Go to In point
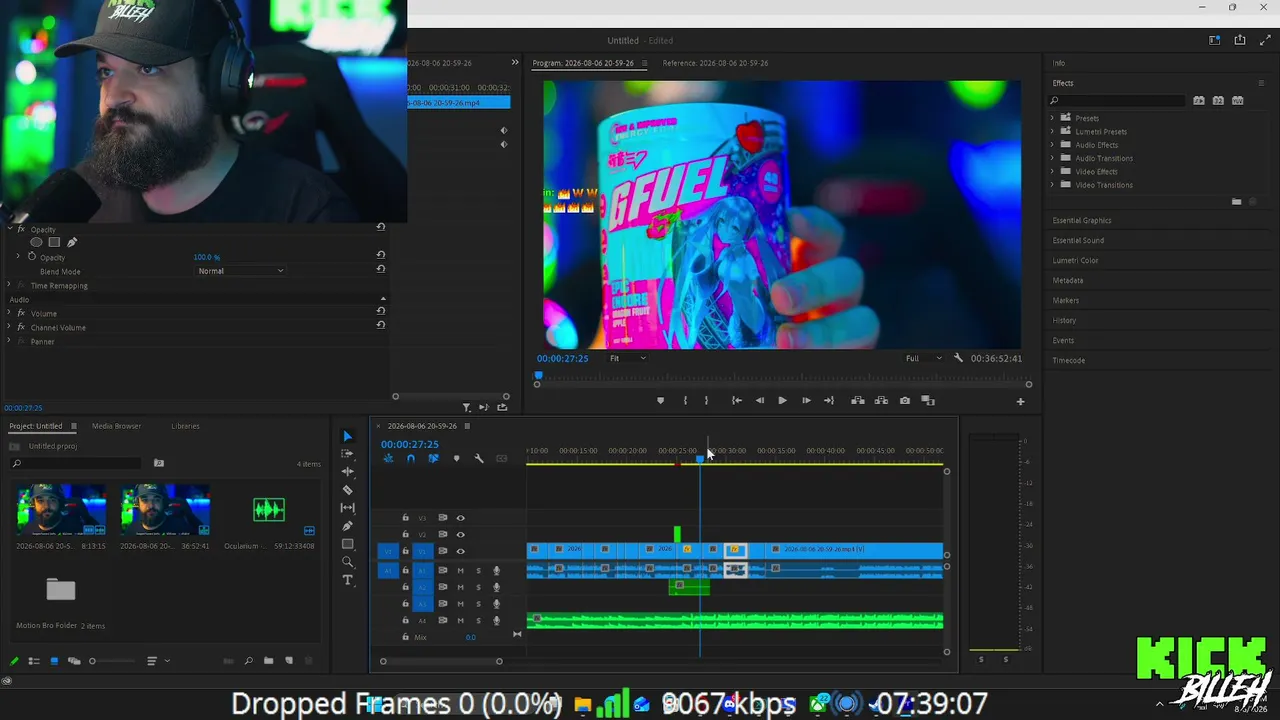This screenshot has width=1280, height=720. [x=736, y=401]
